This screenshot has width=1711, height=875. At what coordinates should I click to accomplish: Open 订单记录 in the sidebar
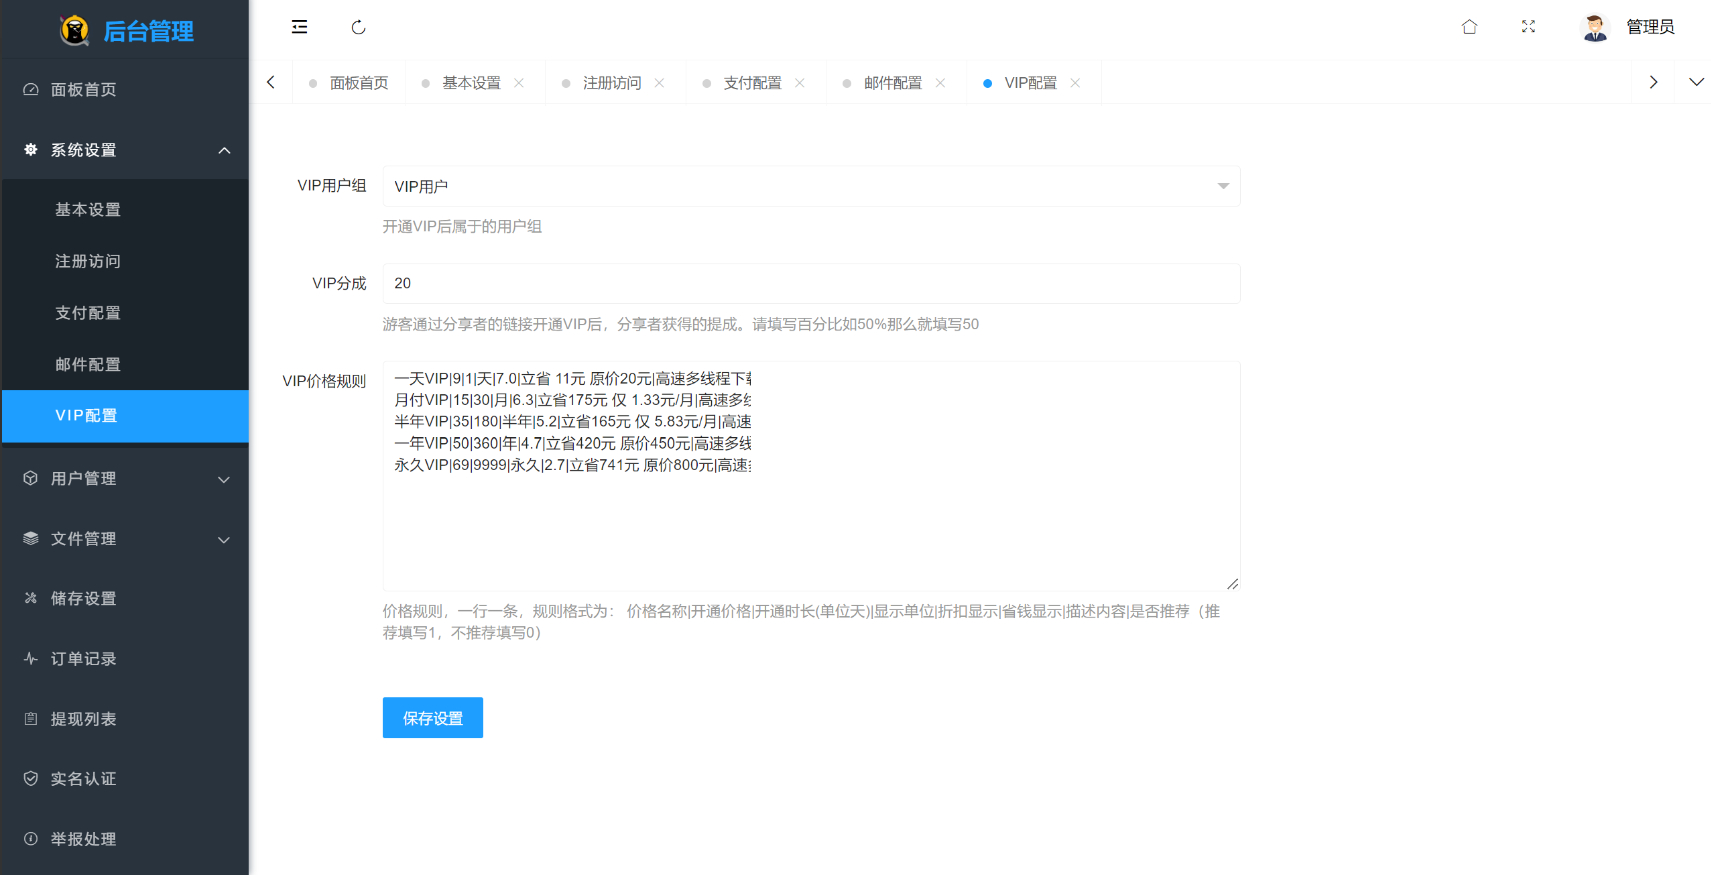(x=125, y=659)
